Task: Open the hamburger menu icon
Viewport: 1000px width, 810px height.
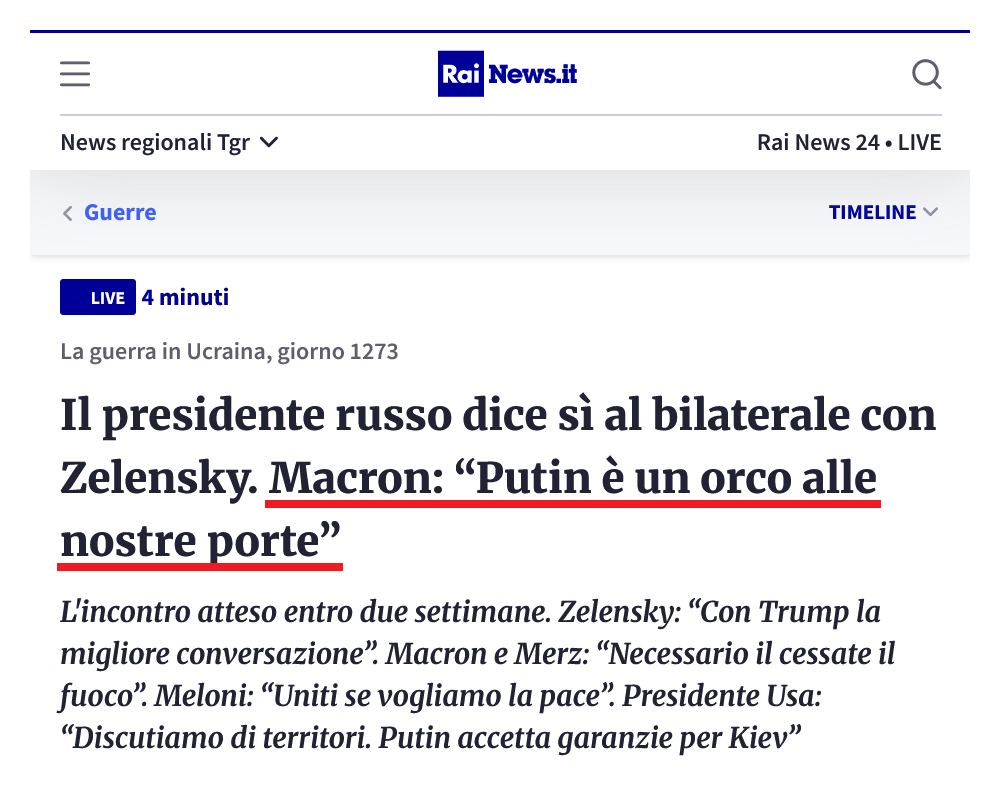Action: point(75,74)
